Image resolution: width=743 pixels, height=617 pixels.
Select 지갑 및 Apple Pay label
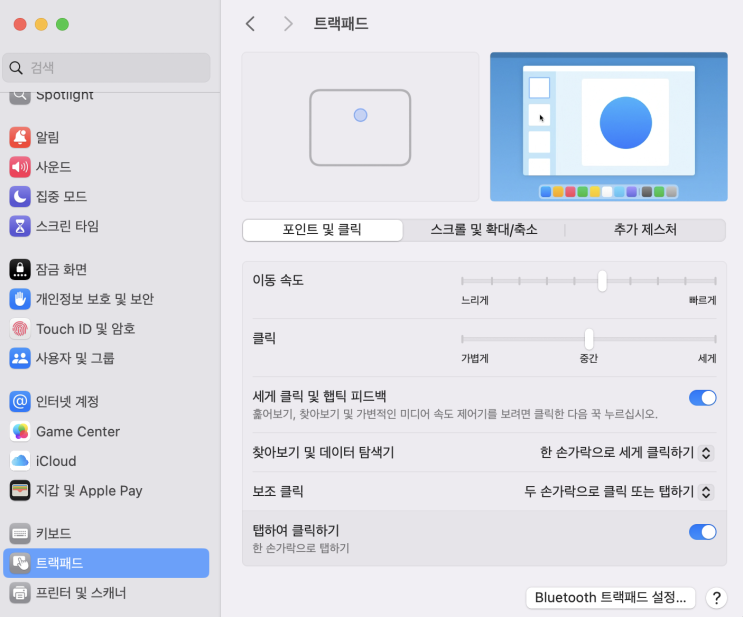tap(89, 490)
